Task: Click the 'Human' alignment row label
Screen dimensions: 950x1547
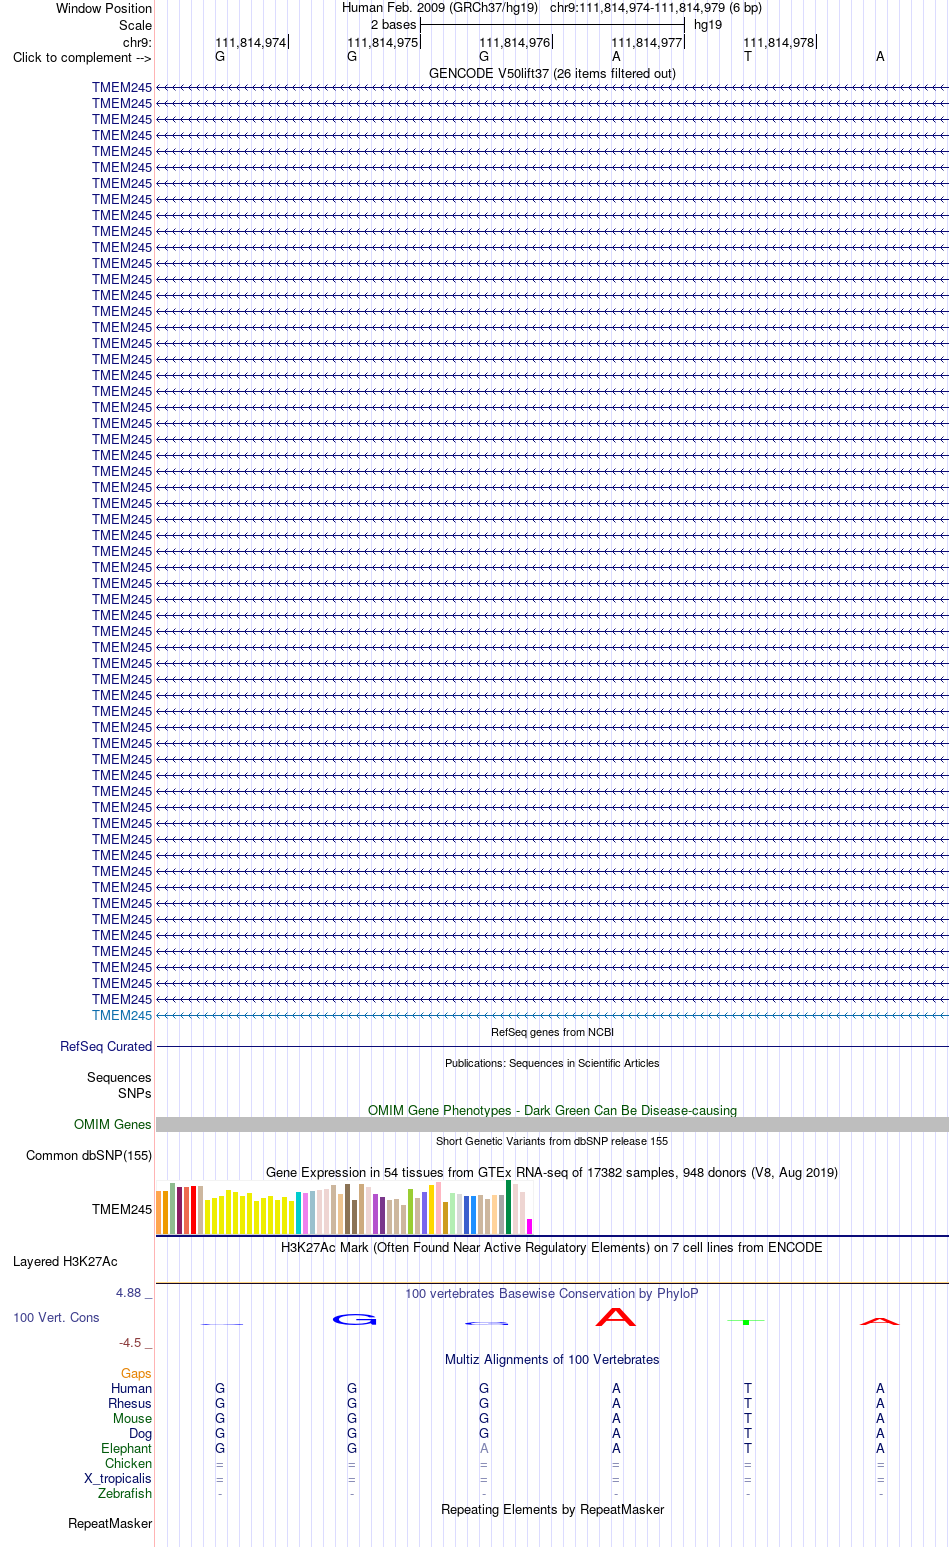Action: pos(132,1389)
